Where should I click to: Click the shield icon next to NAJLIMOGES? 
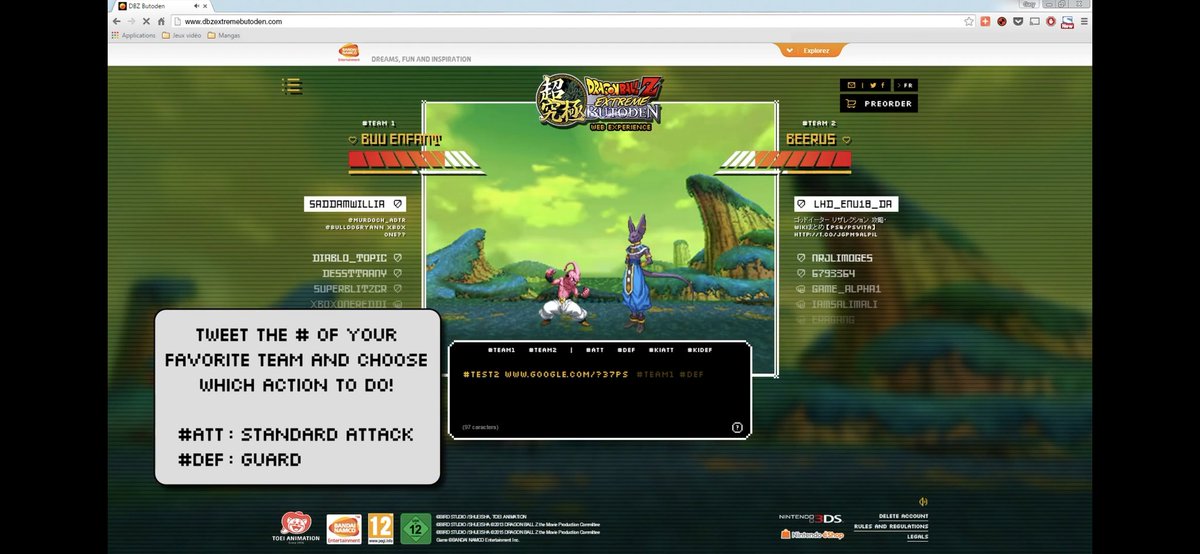point(801,258)
